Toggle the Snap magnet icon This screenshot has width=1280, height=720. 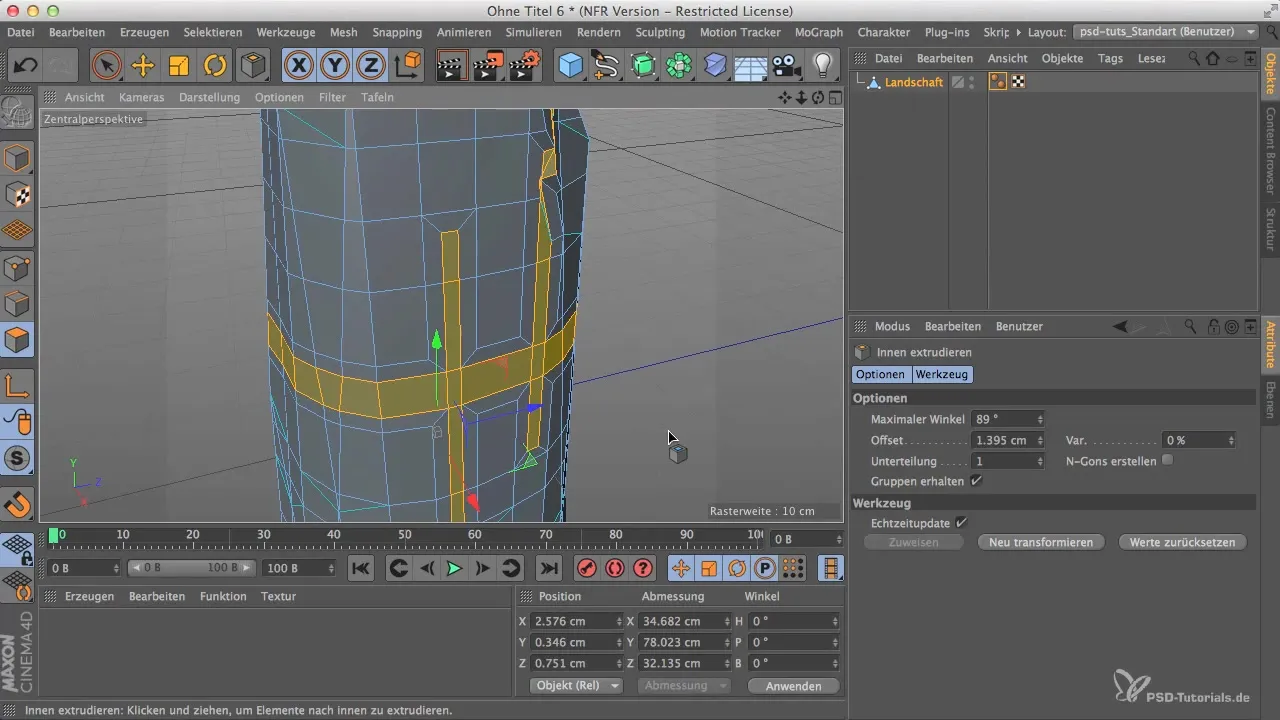pos(18,504)
